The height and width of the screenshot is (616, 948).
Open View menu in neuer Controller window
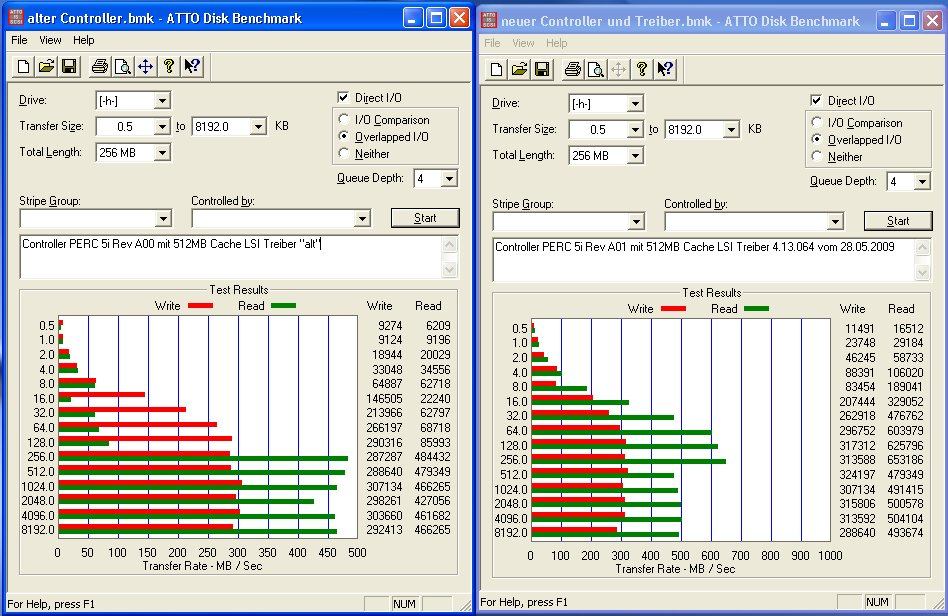point(523,43)
